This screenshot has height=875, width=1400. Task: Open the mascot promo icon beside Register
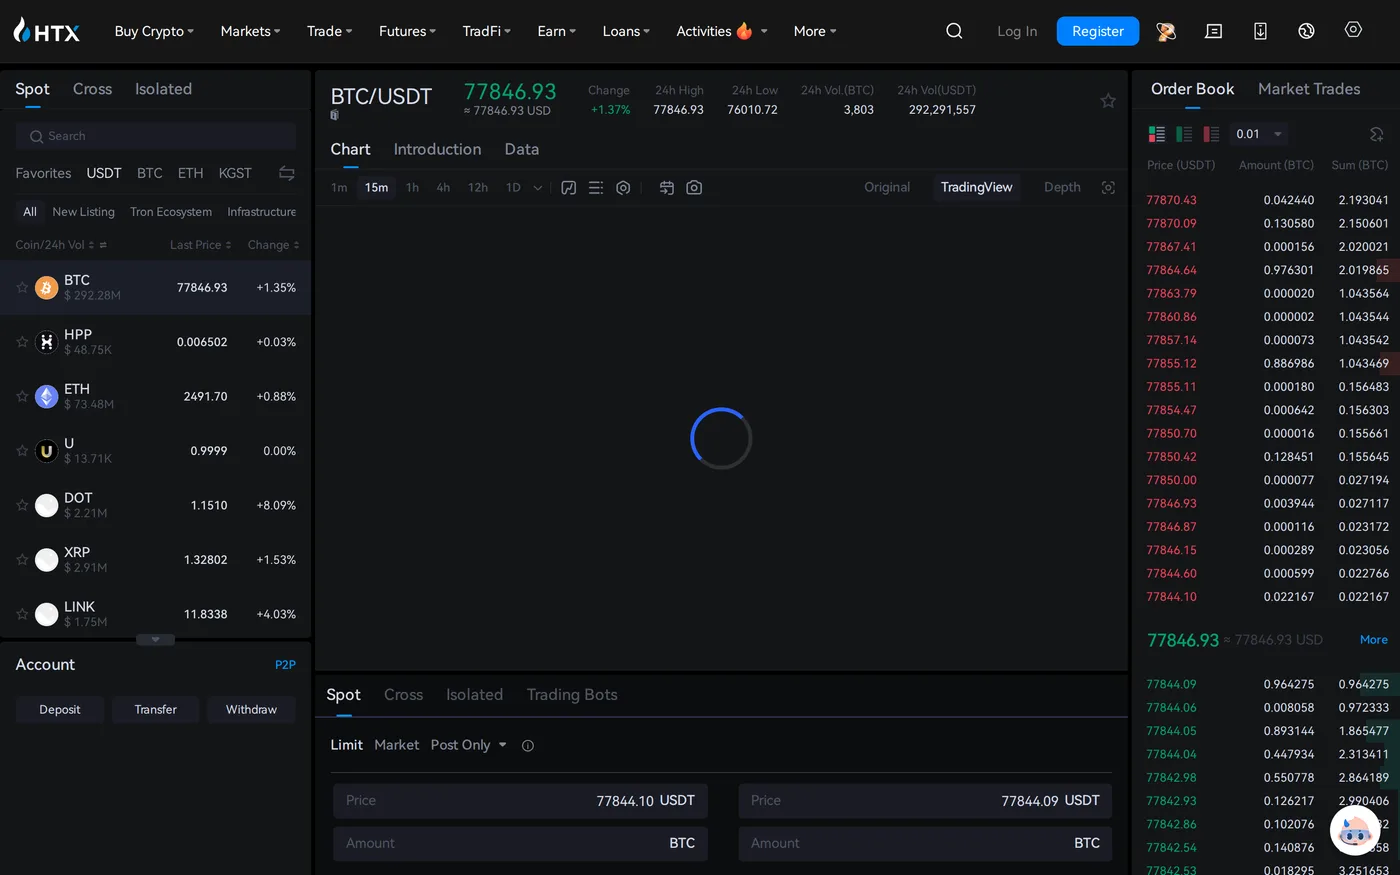[x=1165, y=31]
